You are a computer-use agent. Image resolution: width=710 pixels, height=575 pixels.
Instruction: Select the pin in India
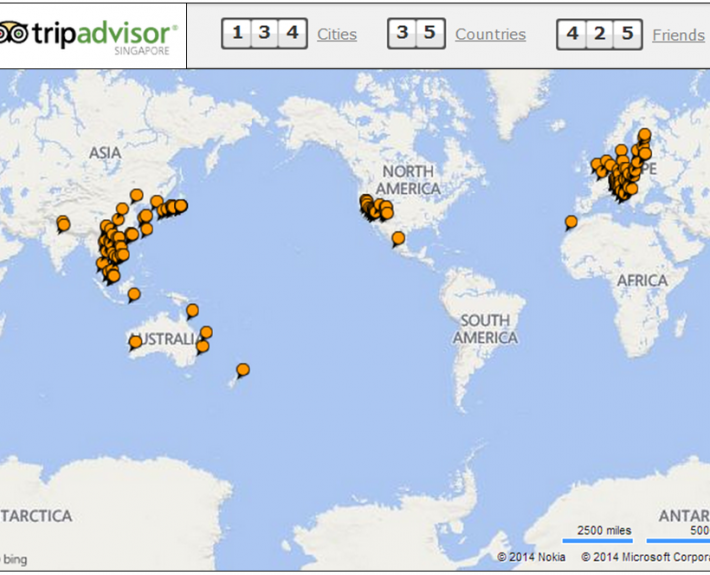coord(64,223)
